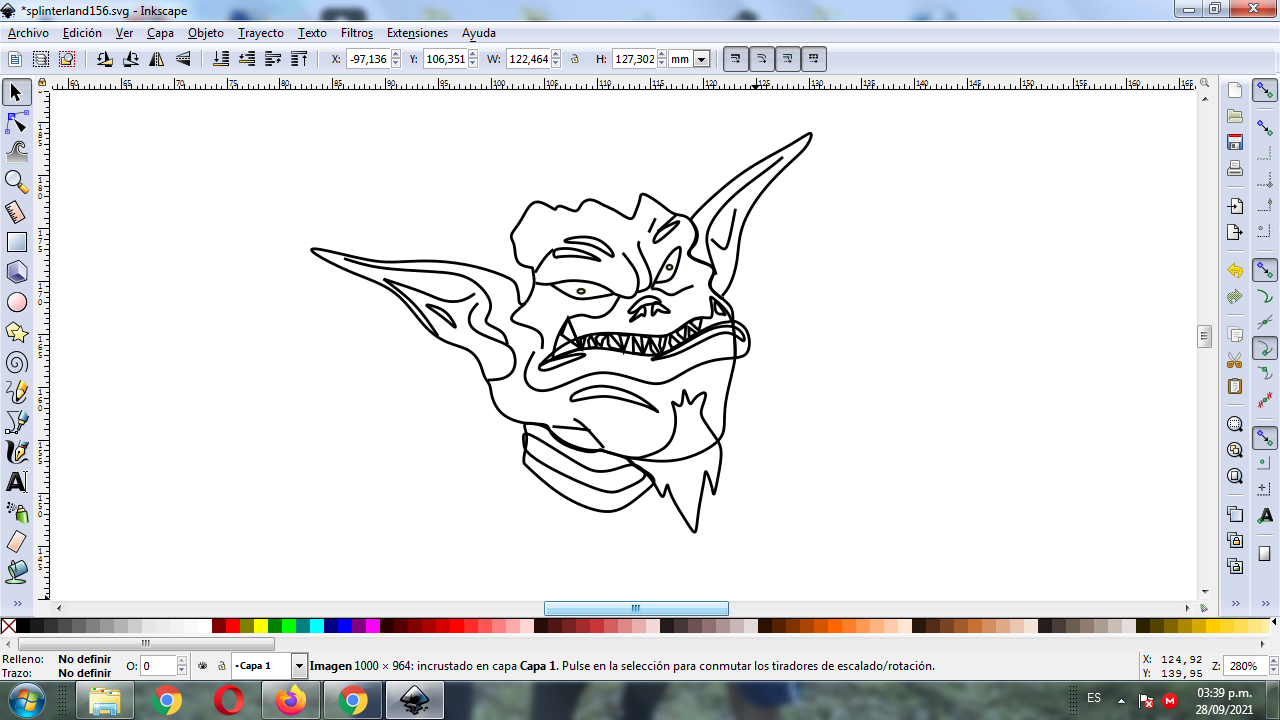The height and width of the screenshot is (720, 1280).
Task: Open the Edición menu
Action: [x=82, y=33]
